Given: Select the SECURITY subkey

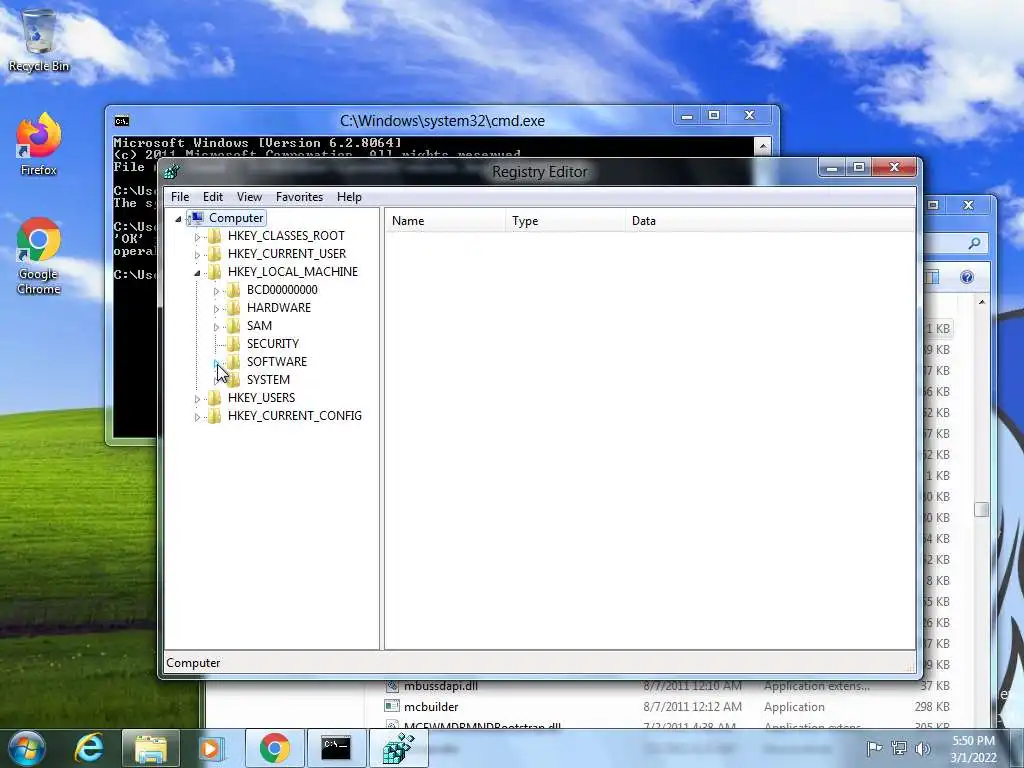Looking at the screenshot, I should (272, 344).
